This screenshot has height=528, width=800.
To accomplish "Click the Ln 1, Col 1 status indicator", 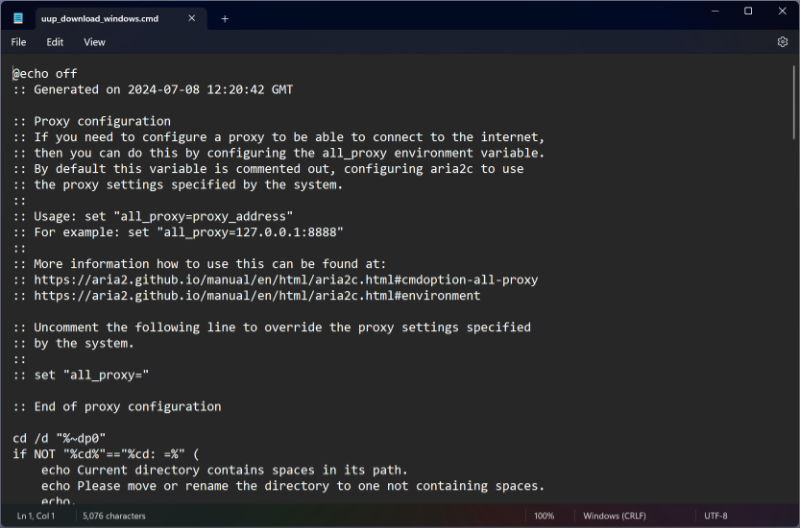I will 36,516.
